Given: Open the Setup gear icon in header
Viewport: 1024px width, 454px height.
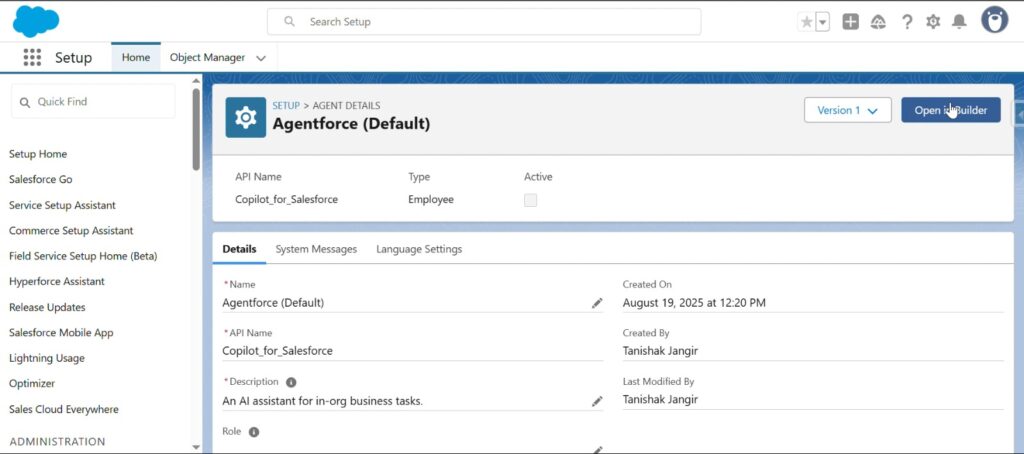Looking at the screenshot, I should click(x=933, y=22).
